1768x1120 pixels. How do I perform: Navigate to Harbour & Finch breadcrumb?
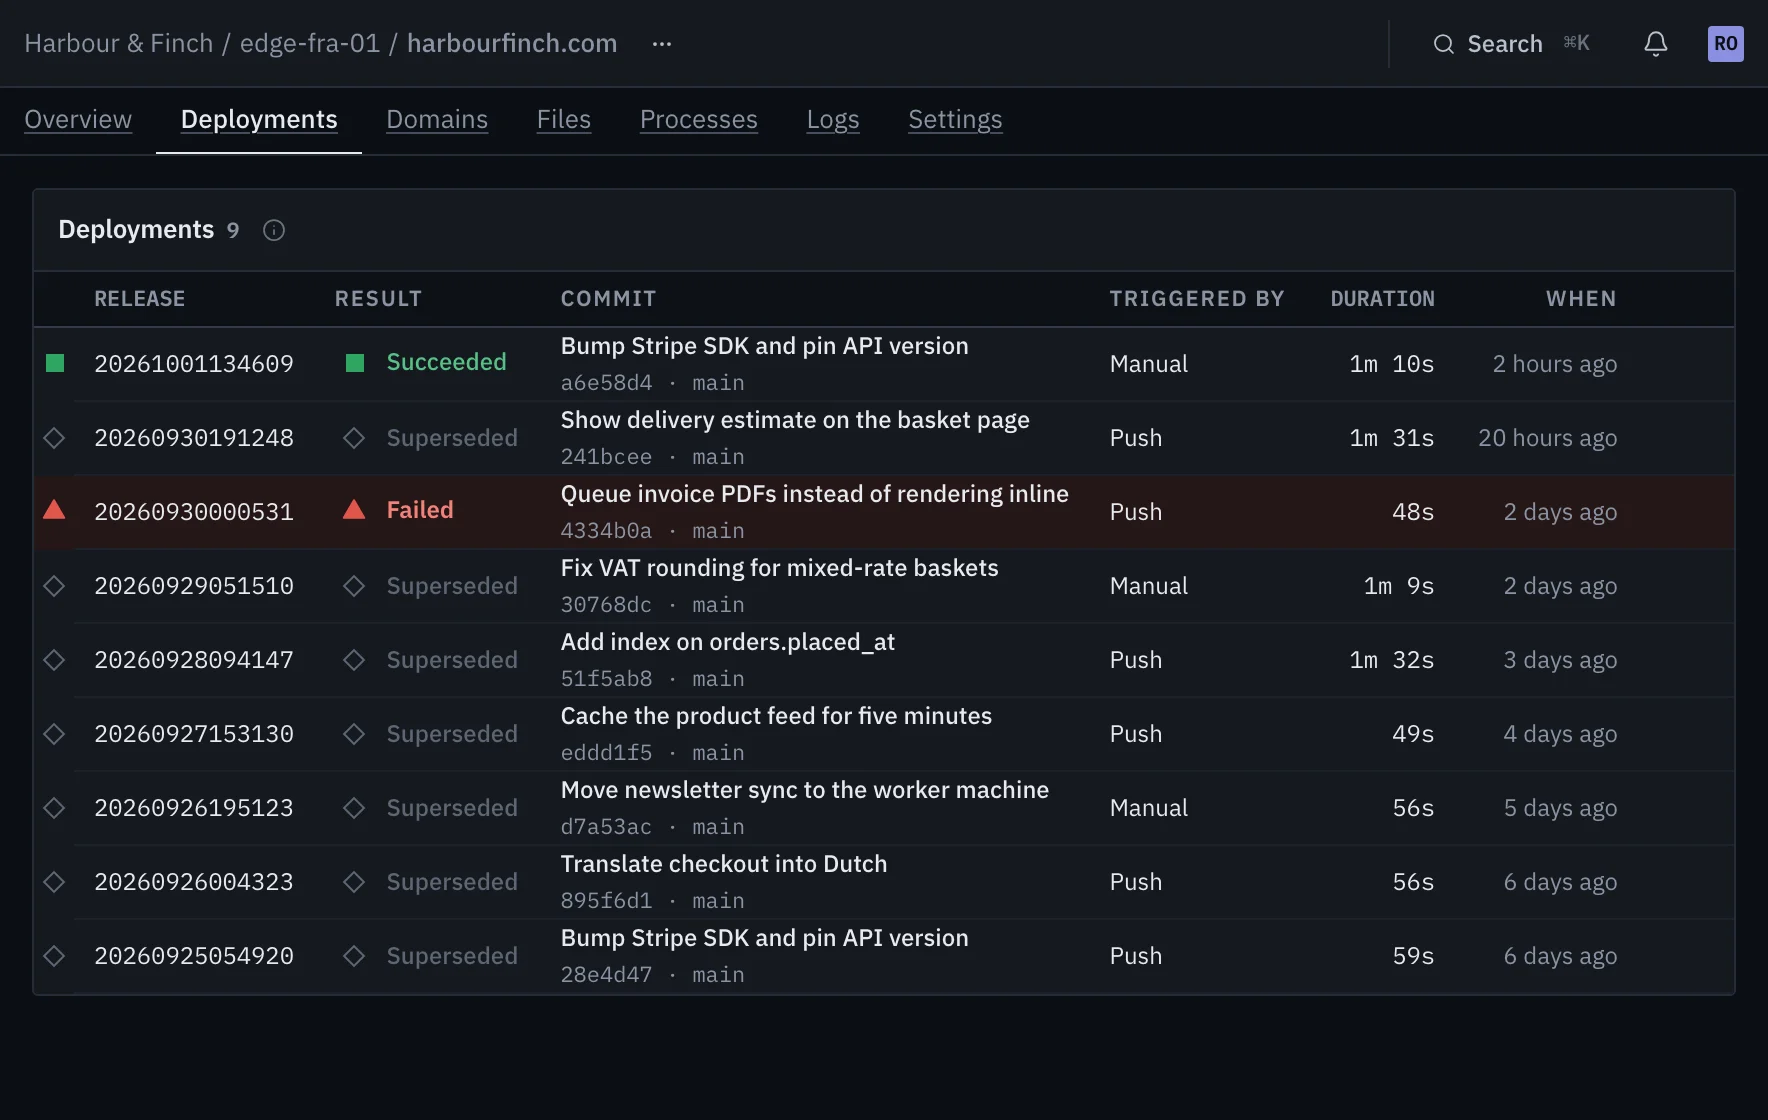point(119,44)
